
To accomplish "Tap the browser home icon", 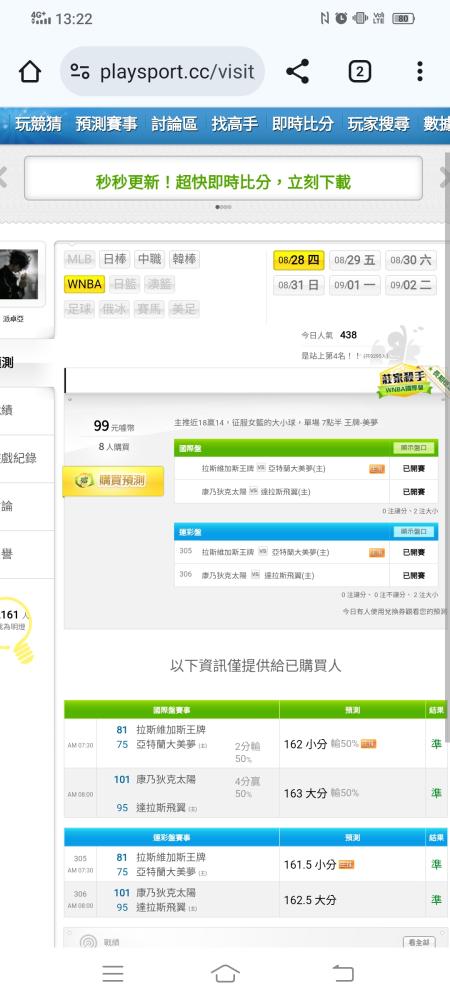I will click(29, 71).
